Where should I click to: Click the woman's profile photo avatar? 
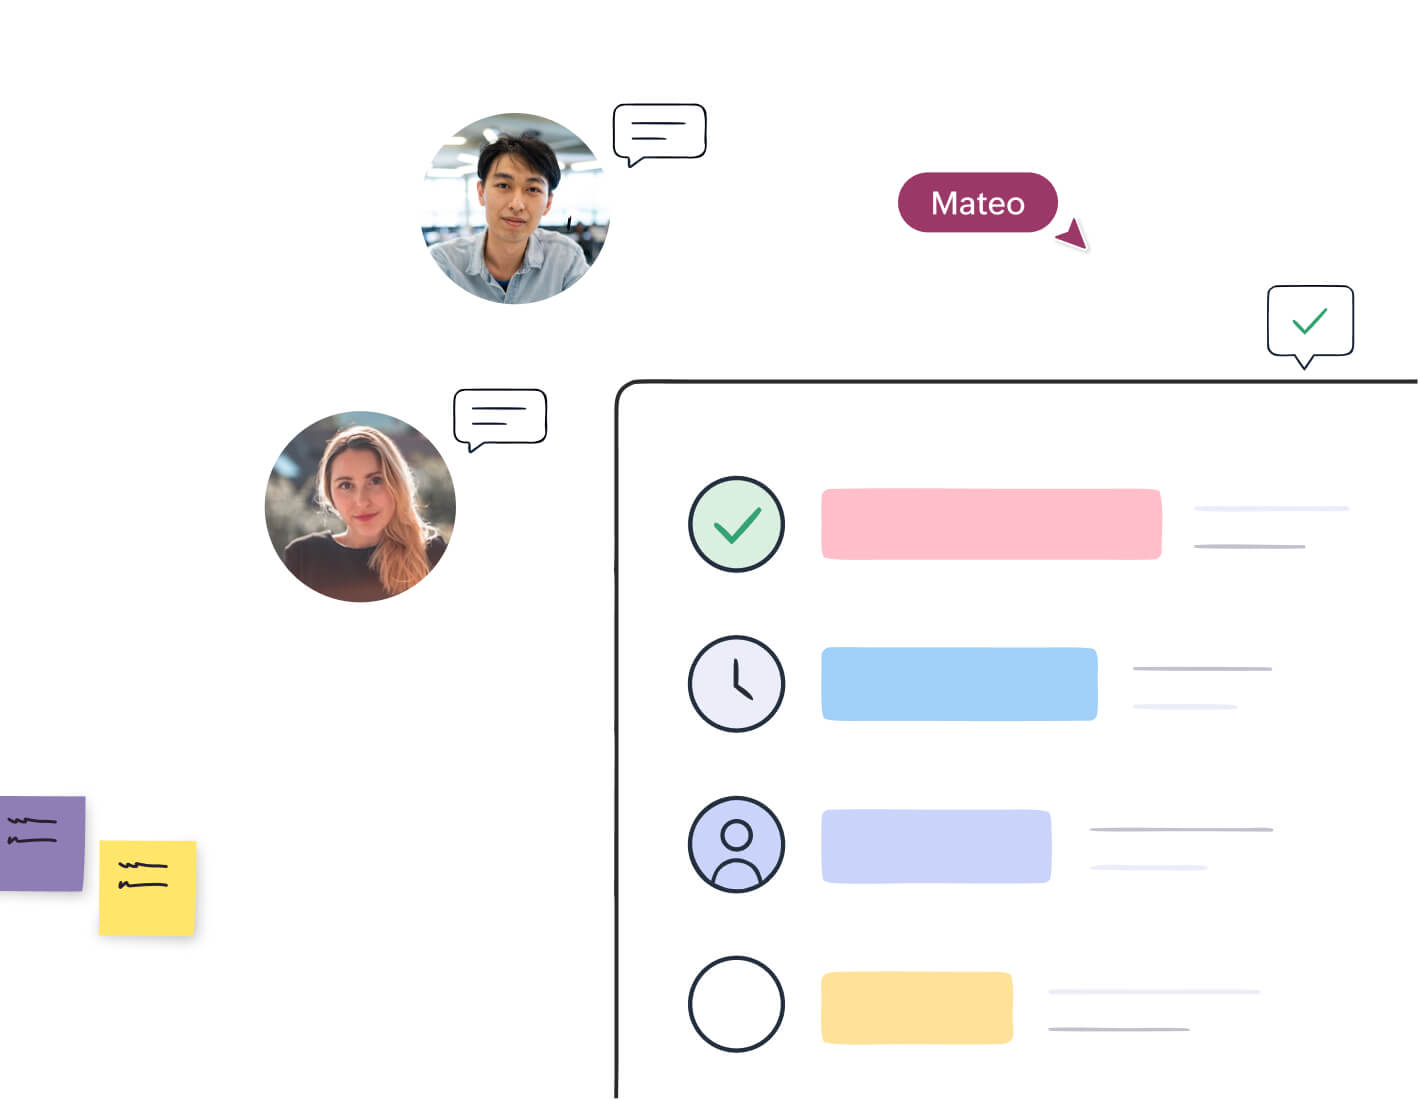[x=360, y=506]
